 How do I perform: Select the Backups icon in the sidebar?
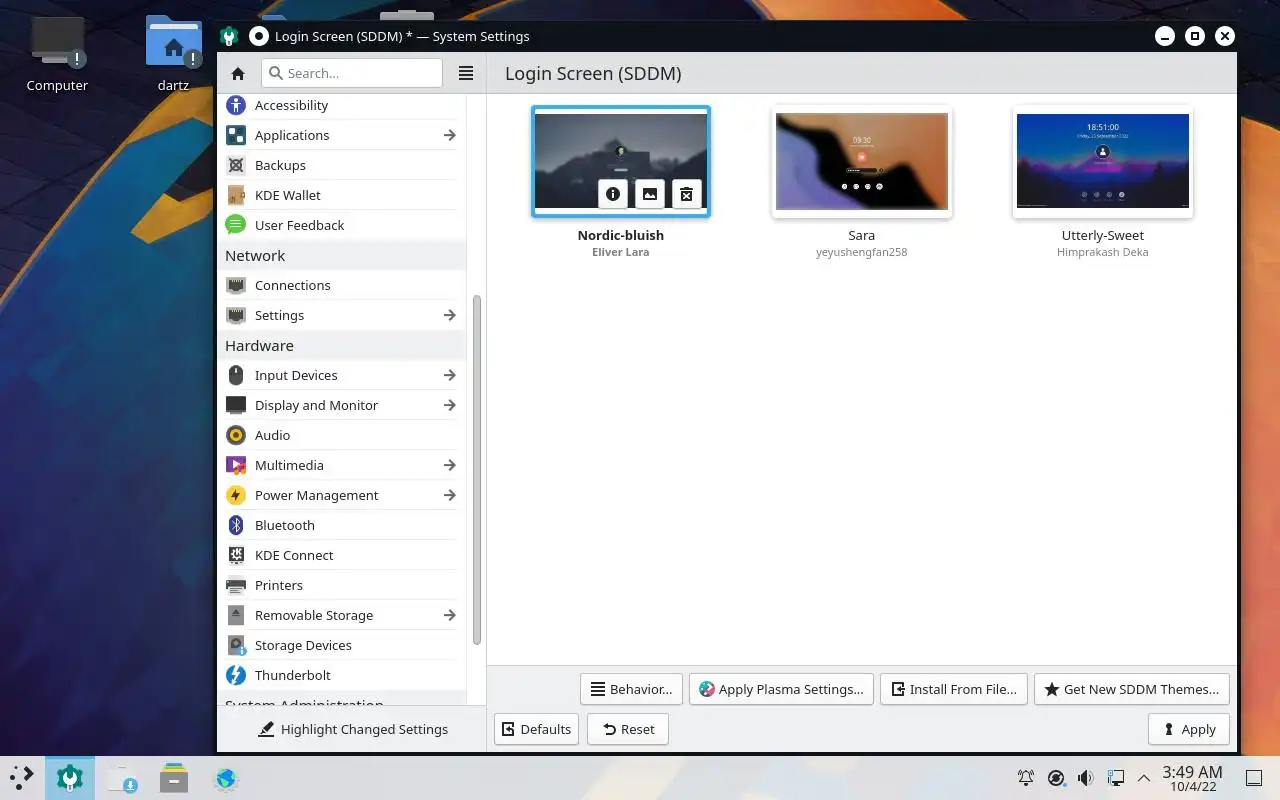pos(236,165)
